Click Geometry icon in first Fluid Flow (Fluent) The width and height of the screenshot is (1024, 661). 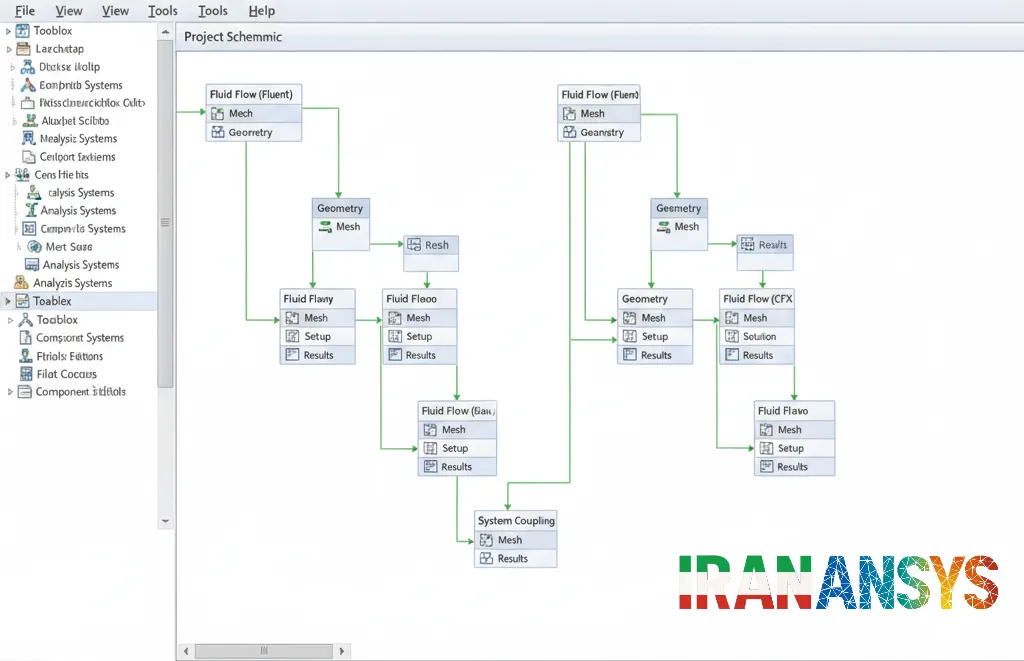(x=218, y=133)
